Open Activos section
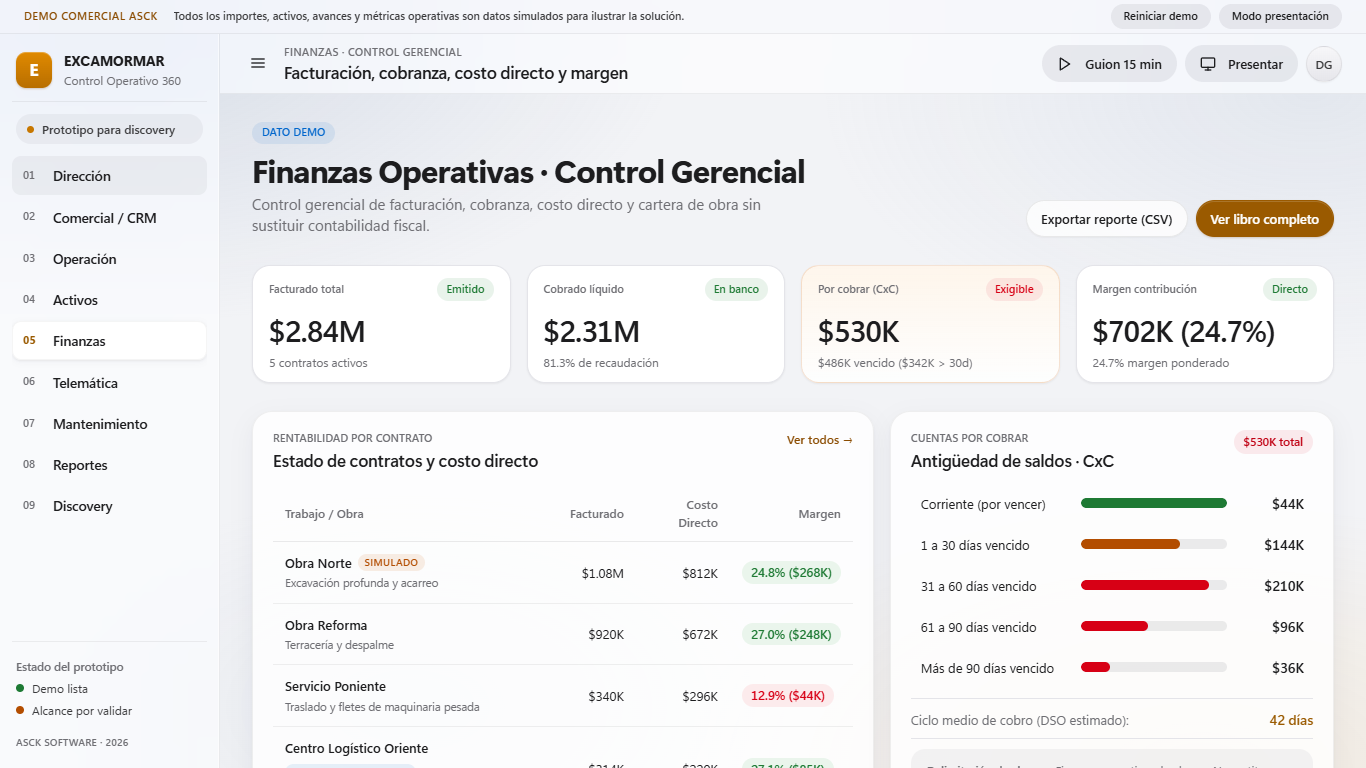 point(109,300)
